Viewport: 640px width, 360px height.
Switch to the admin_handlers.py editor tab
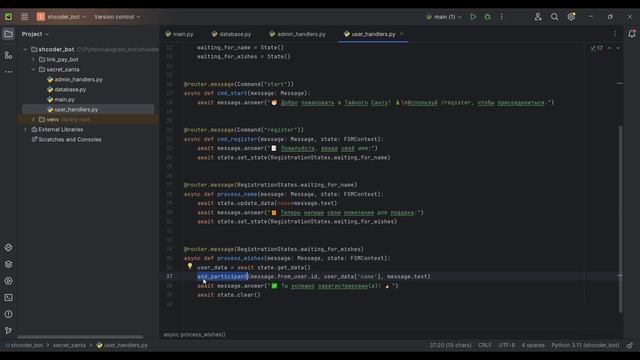click(x=298, y=34)
